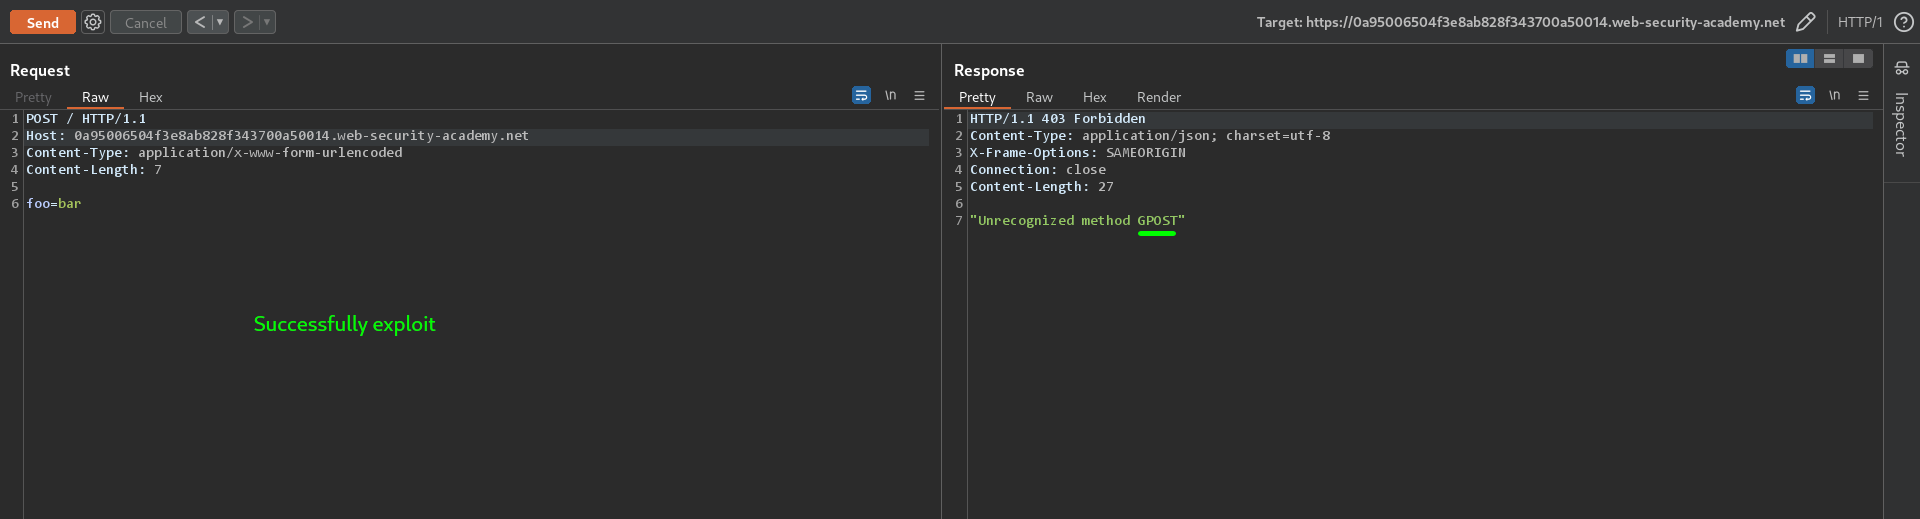
Task: Toggle word wrap in the Request editor
Action: click(x=861, y=96)
